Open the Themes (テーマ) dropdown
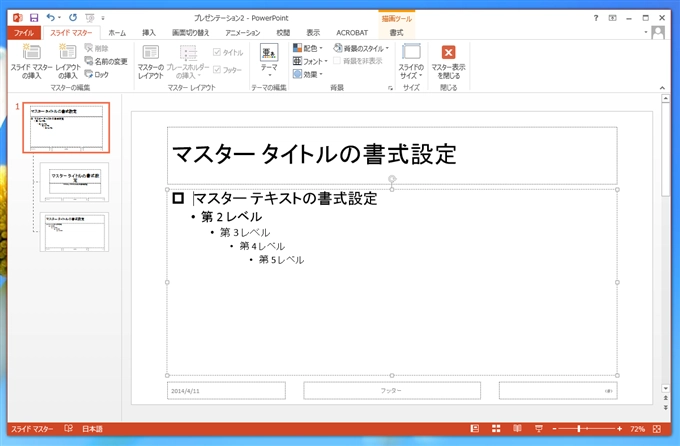Viewport: 680px width, 446px height. pos(269,61)
